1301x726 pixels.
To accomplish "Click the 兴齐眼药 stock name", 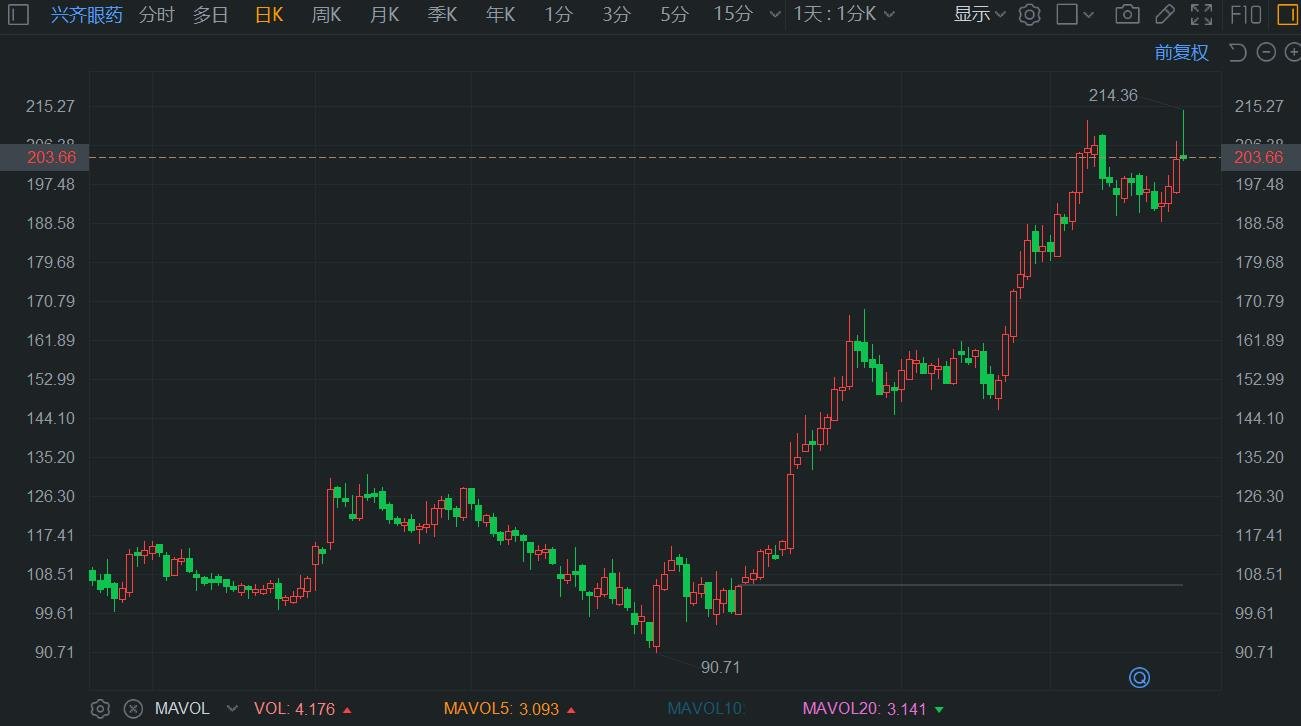I will click(87, 14).
